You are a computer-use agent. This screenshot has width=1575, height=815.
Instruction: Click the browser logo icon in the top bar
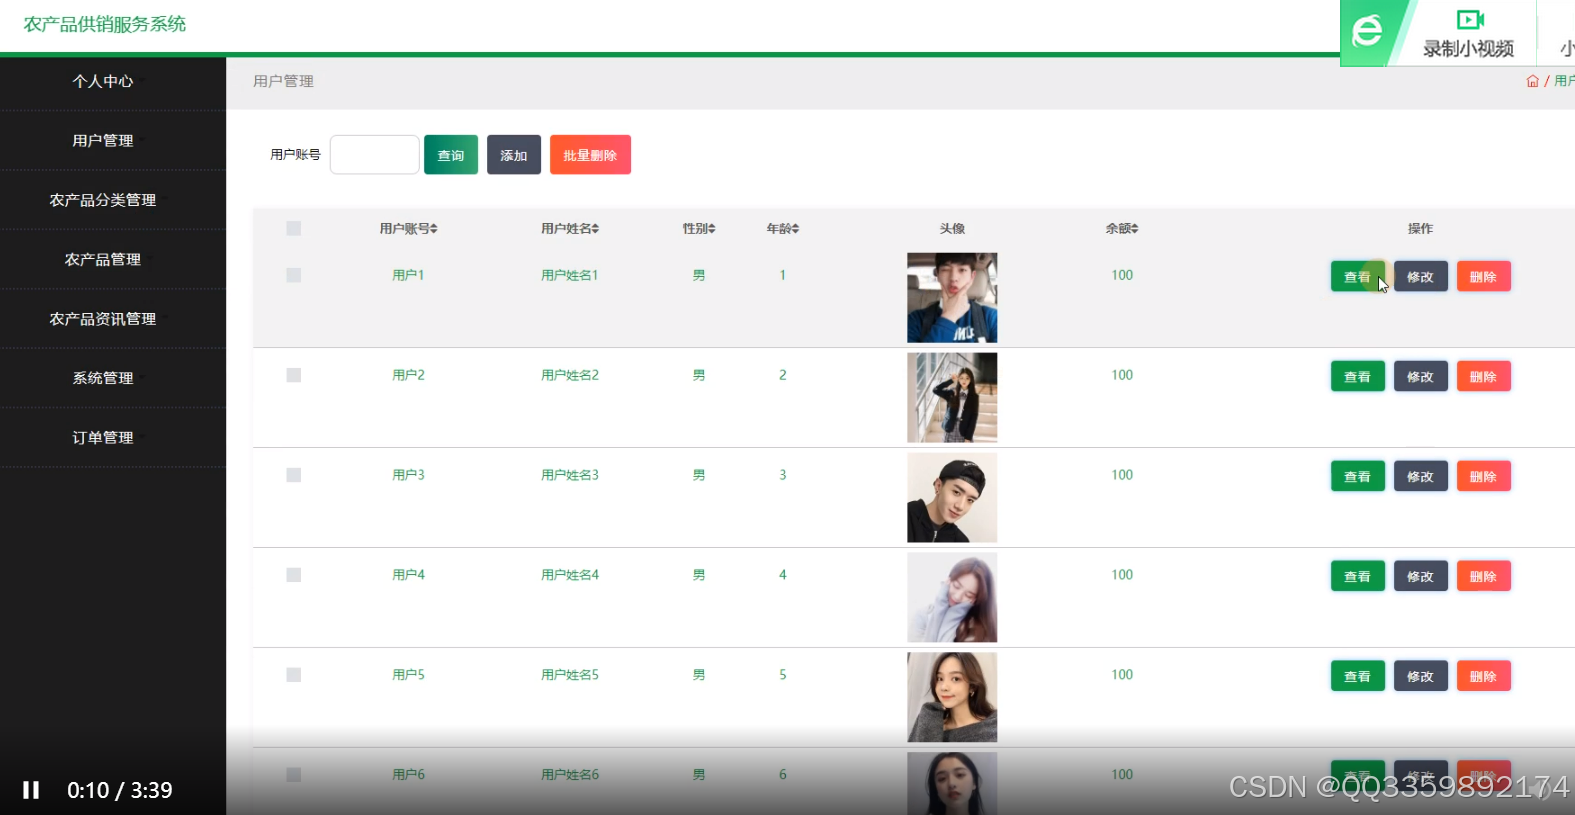point(1367,31)
